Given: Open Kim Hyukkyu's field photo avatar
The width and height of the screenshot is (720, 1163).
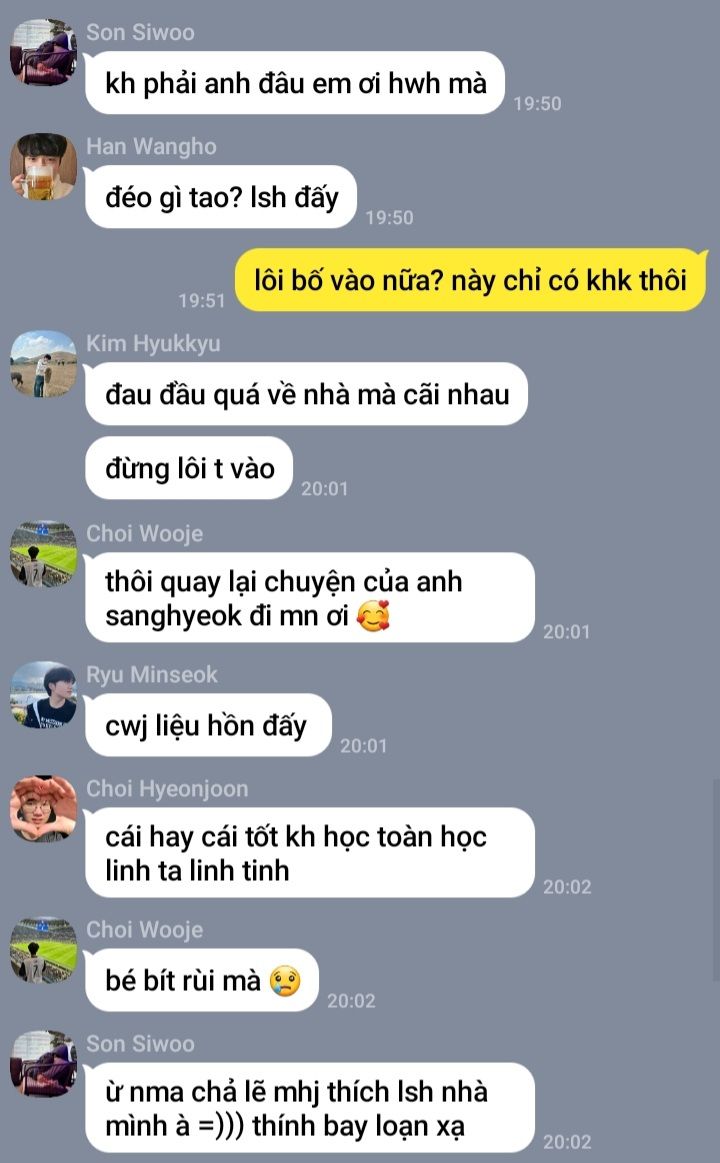Looking at the screenshot, I should pyautogui.click(x=43, y=364).
